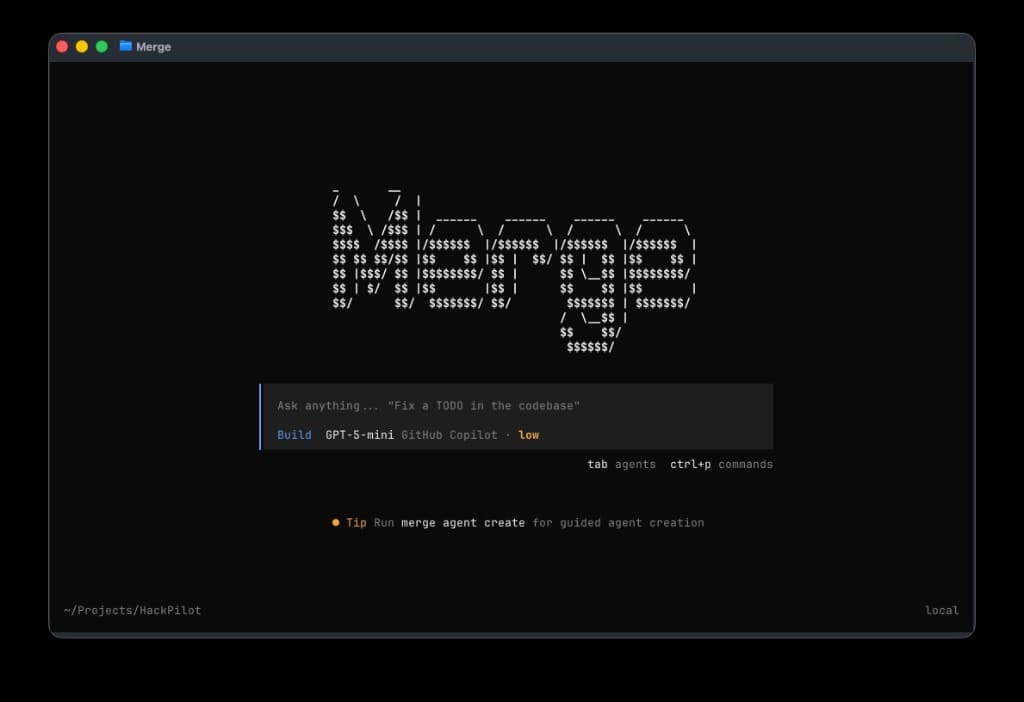Viewport: 1024px width, 702px height.
Task: Open the "commands" hint label
Action: tap(745, 464)
